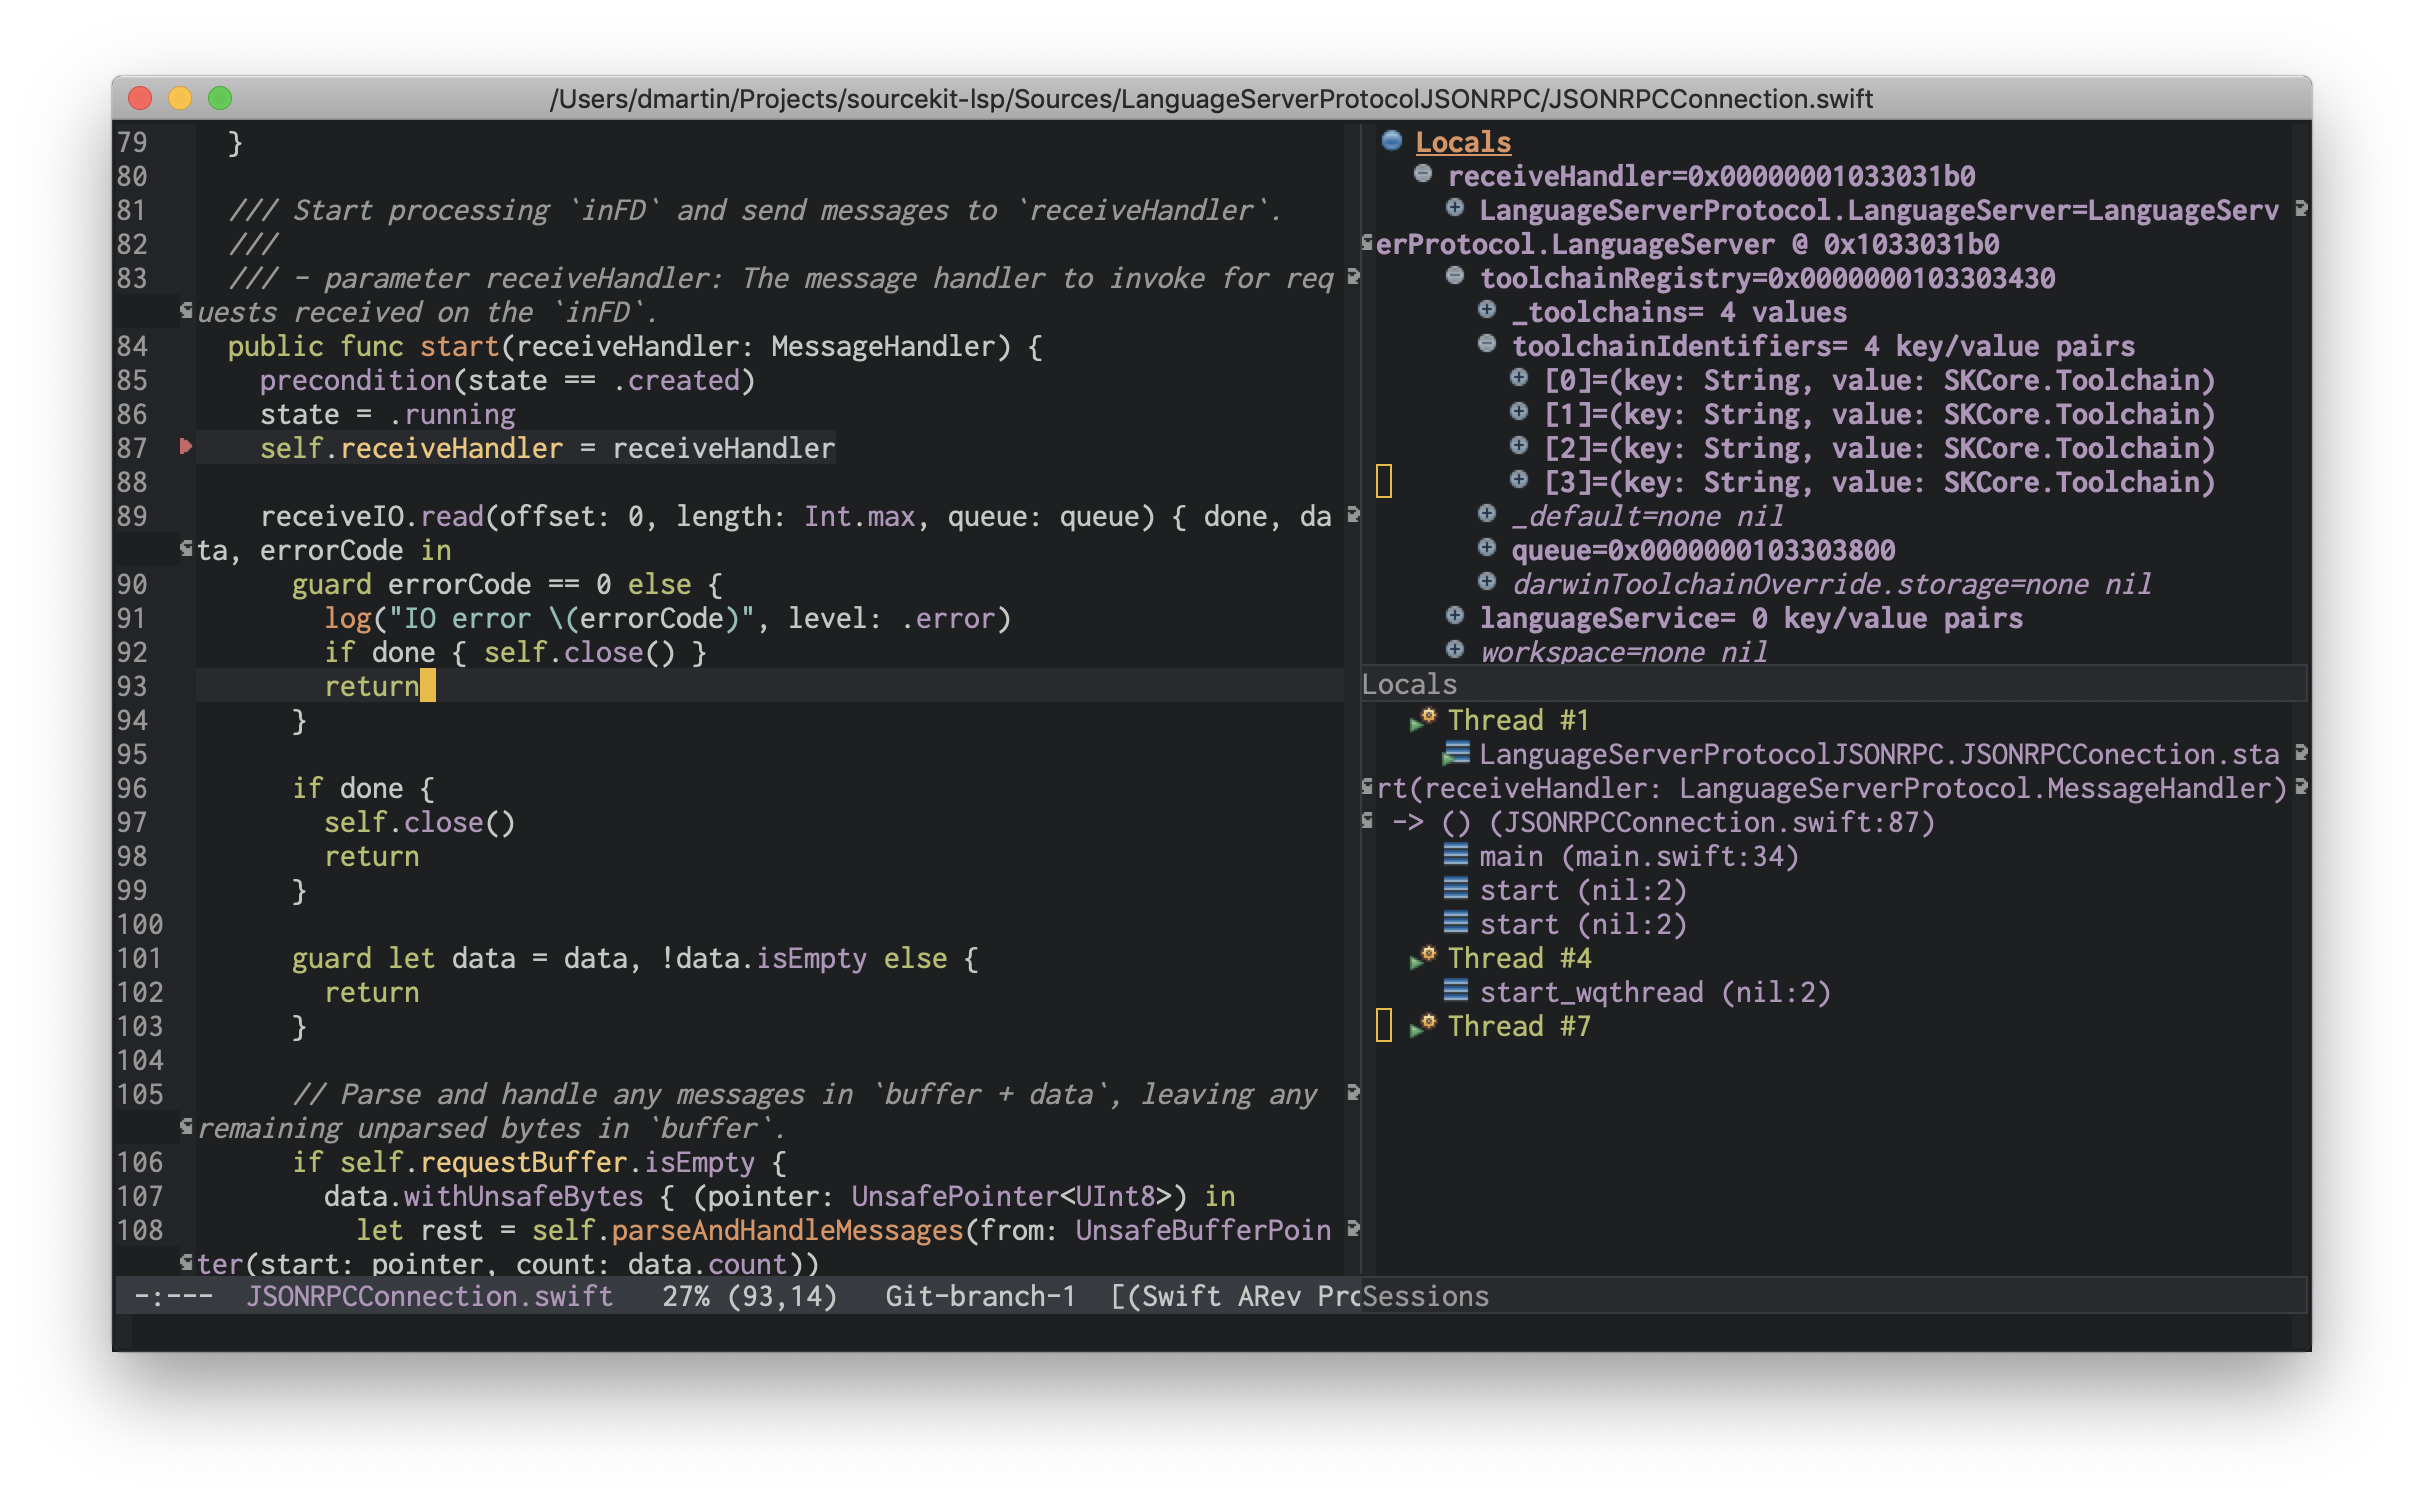Click the breakpoint arrow on line 87
2424x1500 pixels.
point(186,447)
